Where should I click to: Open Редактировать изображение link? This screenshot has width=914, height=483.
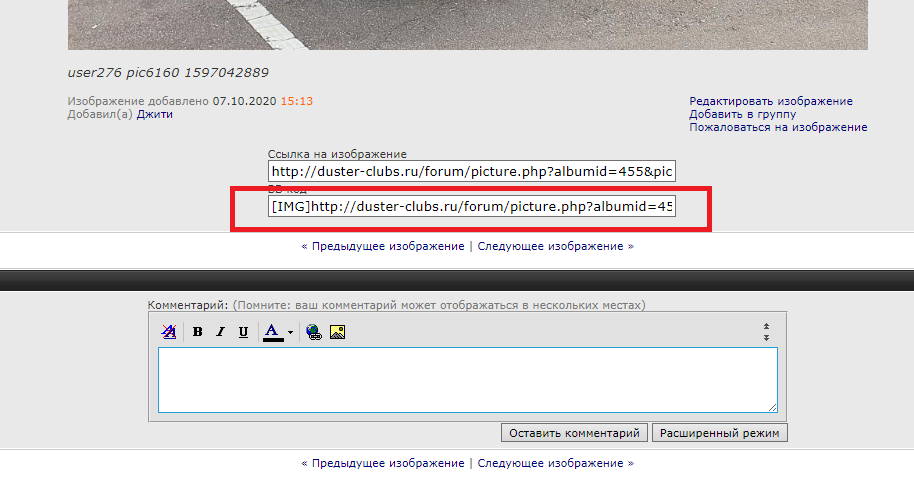point(770,101)
